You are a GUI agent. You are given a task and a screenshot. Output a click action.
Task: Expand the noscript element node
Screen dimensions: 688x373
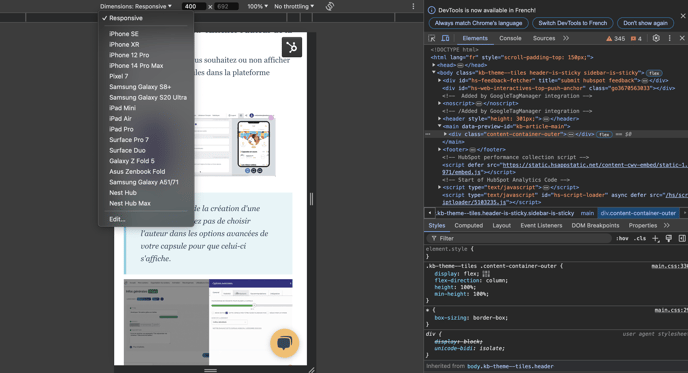click(x=440, y=103)
